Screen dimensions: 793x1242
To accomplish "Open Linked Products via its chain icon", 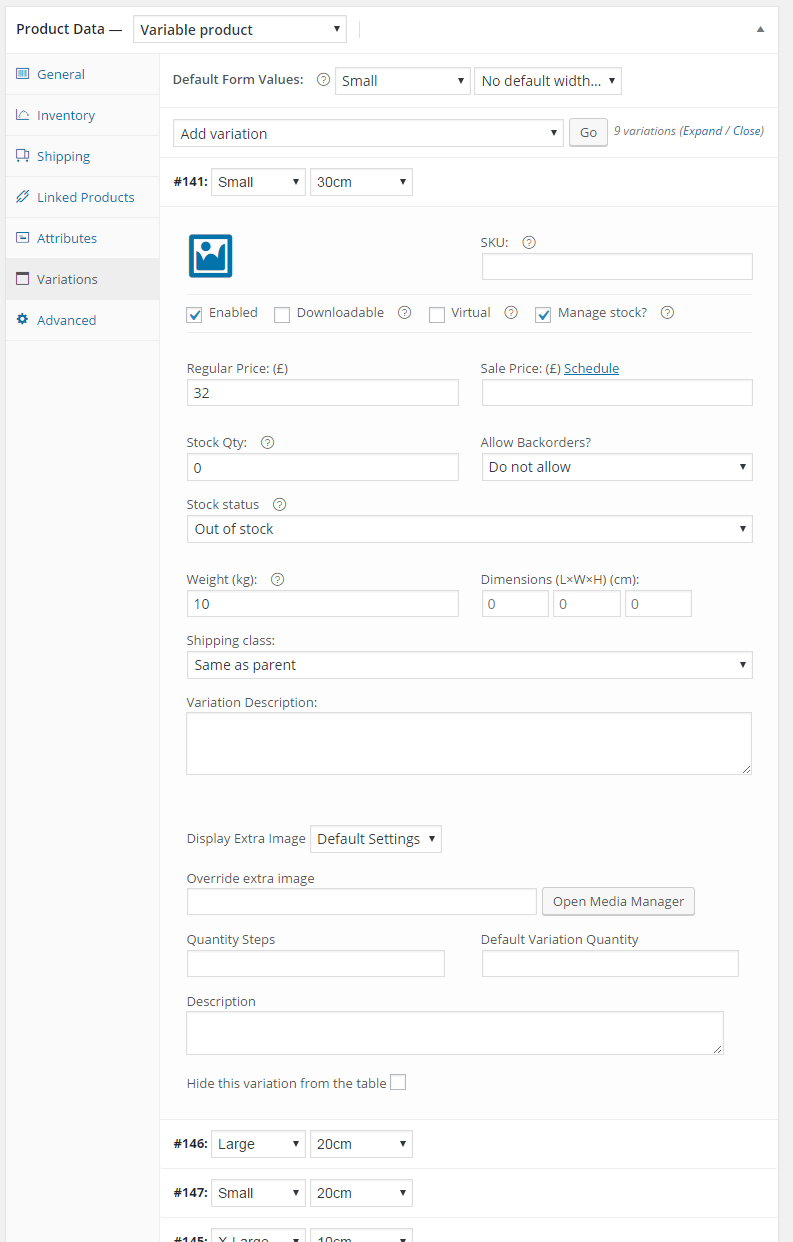I will 23,197.
